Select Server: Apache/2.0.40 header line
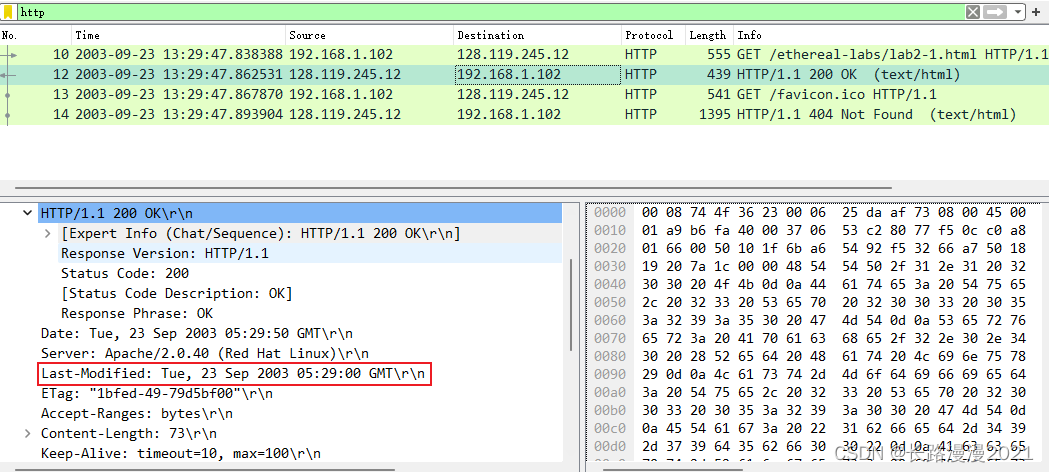 (205, 354)
